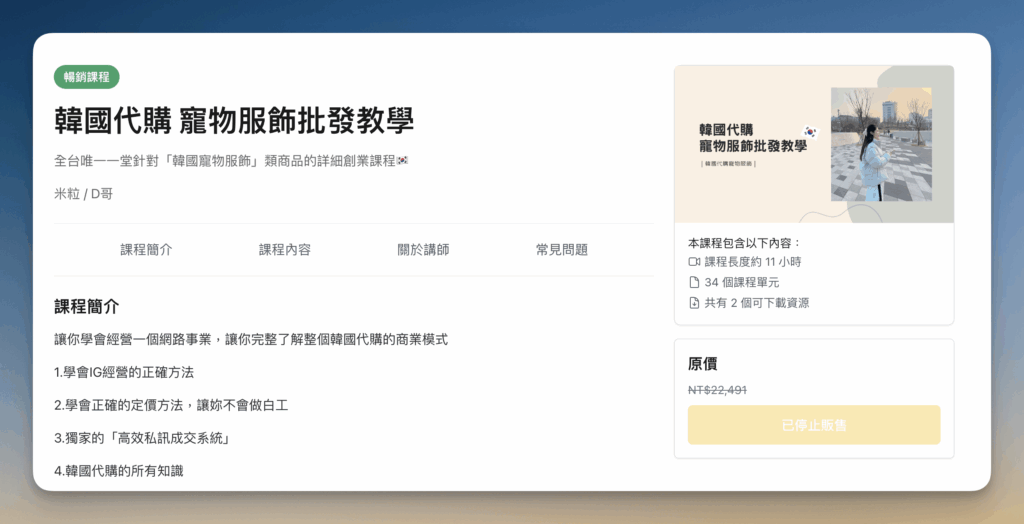Click the video camera icon beside course length

(x=694, y=262)
